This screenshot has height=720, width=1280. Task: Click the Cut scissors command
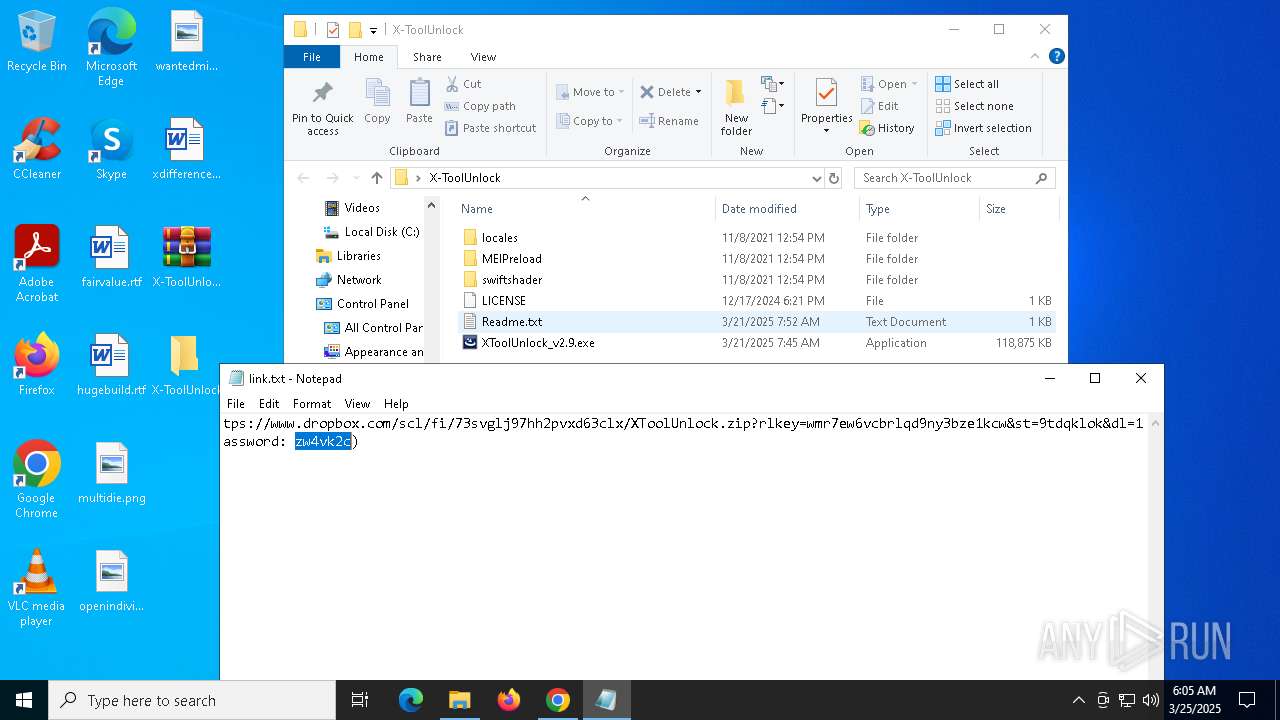[464, 84]
